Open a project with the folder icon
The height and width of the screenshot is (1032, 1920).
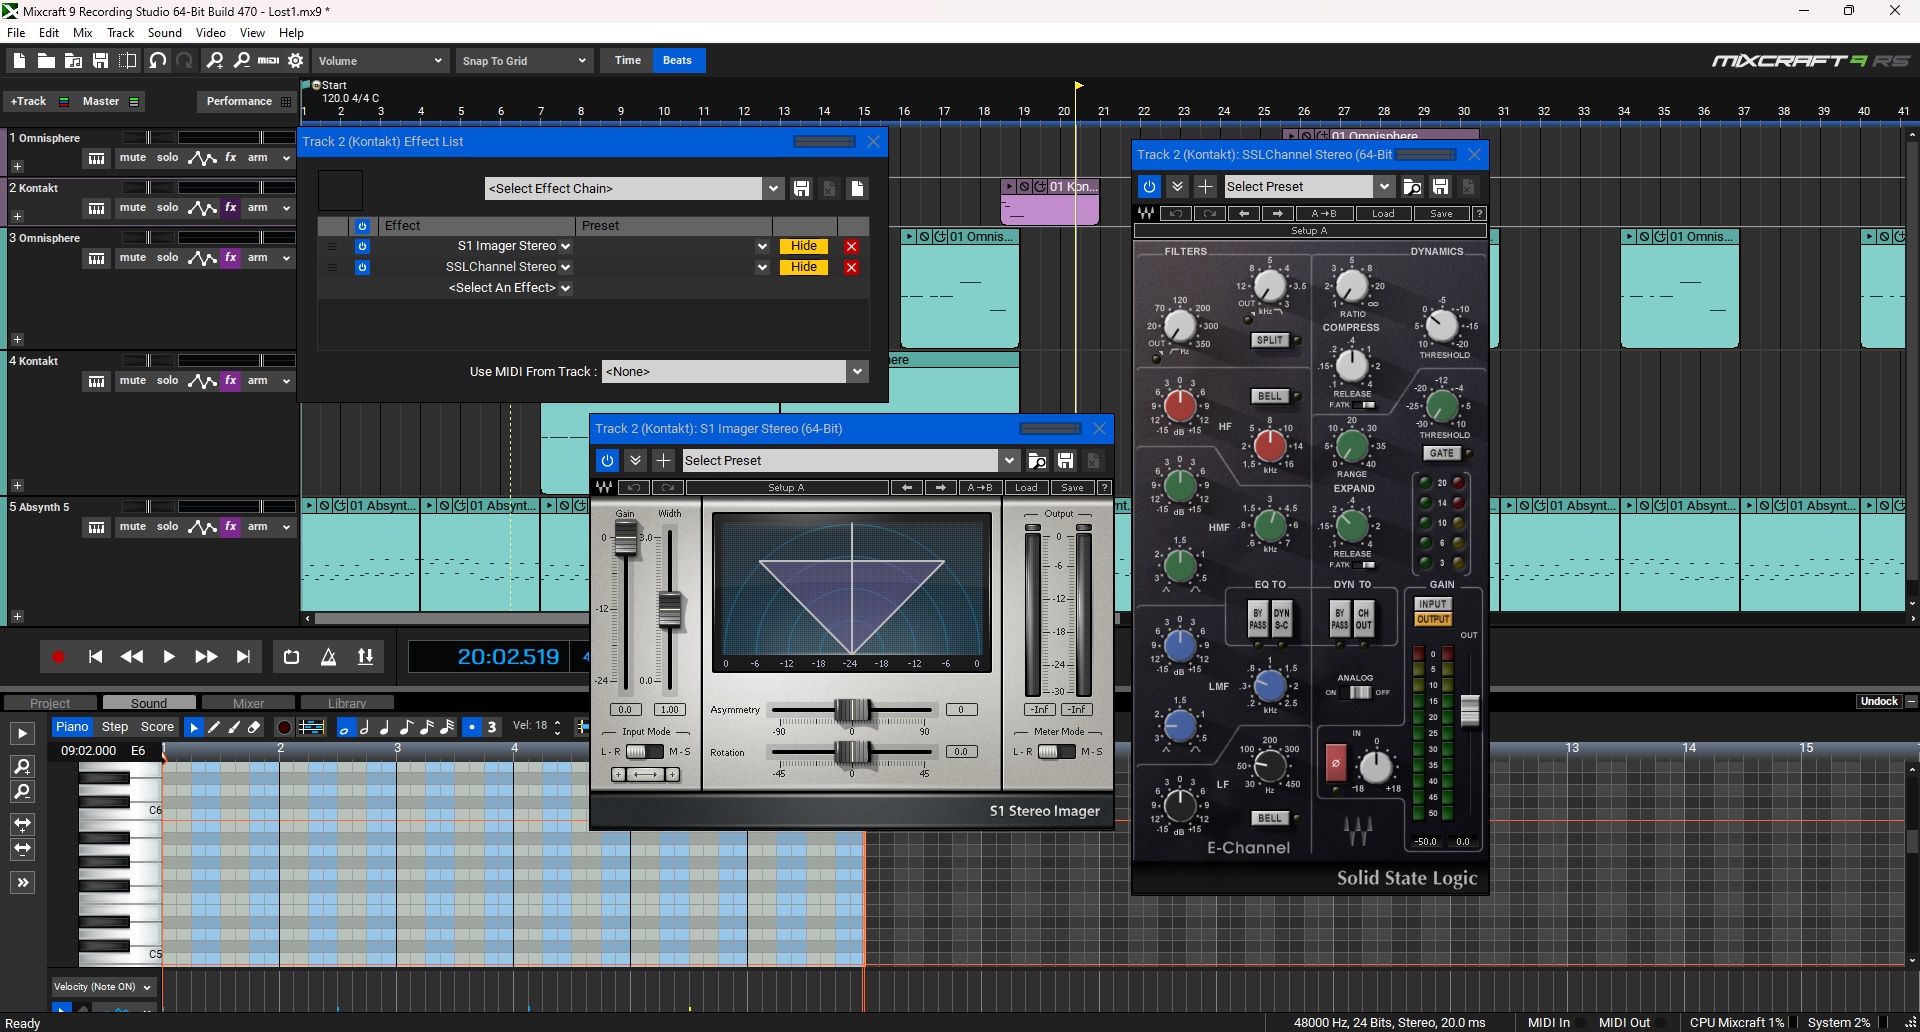coord(46,61)
